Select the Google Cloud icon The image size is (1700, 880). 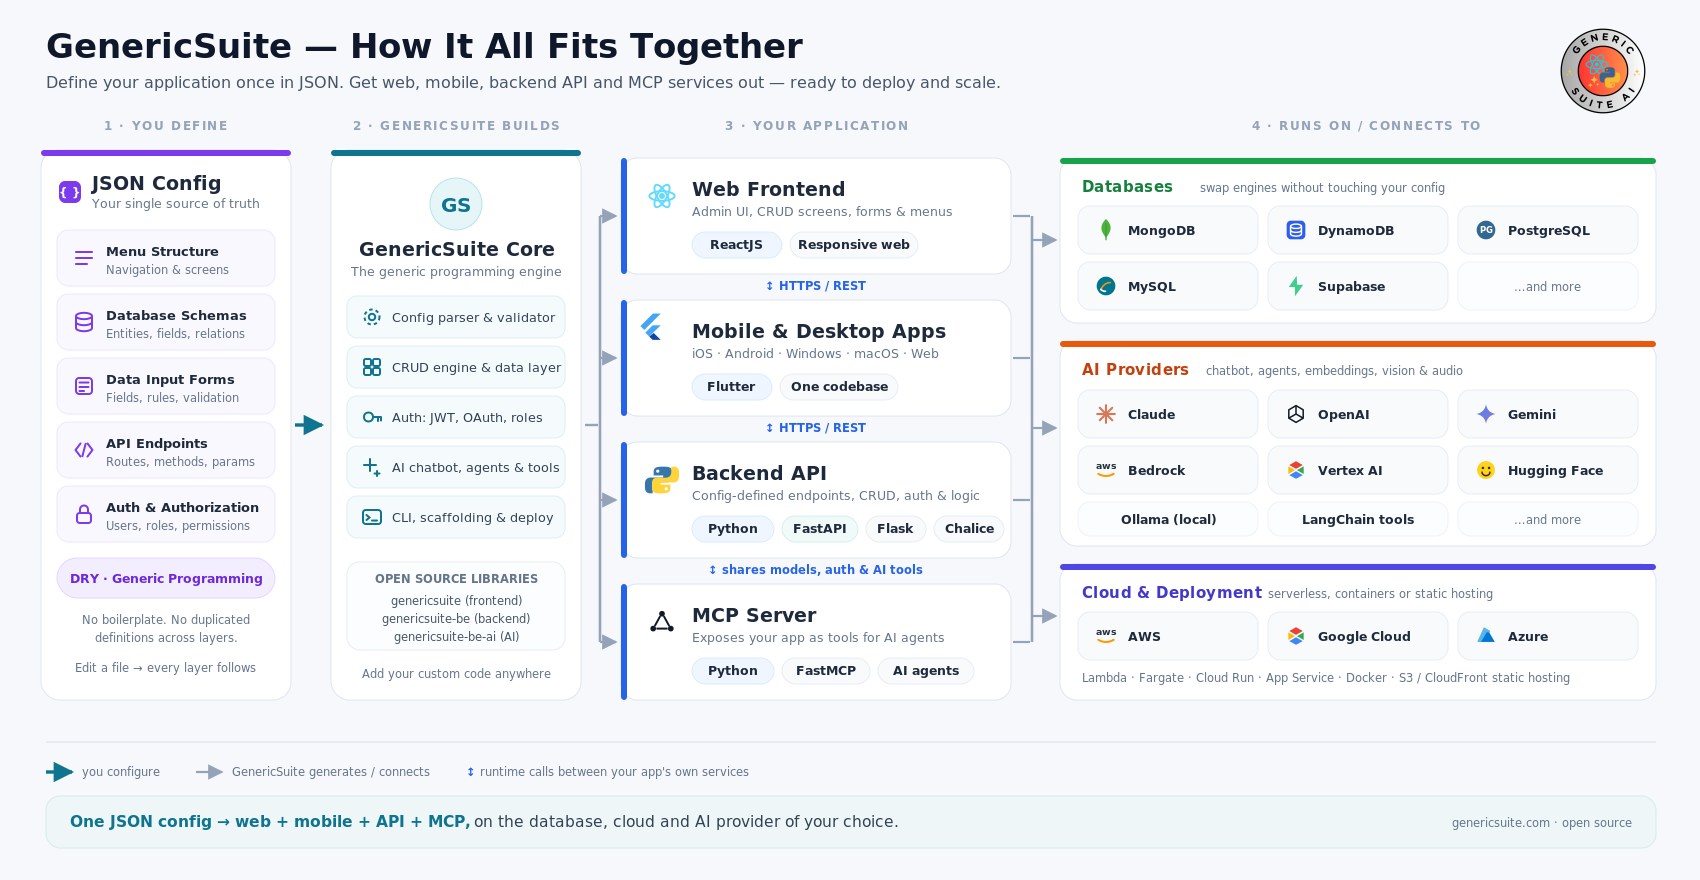(1296, 636)
